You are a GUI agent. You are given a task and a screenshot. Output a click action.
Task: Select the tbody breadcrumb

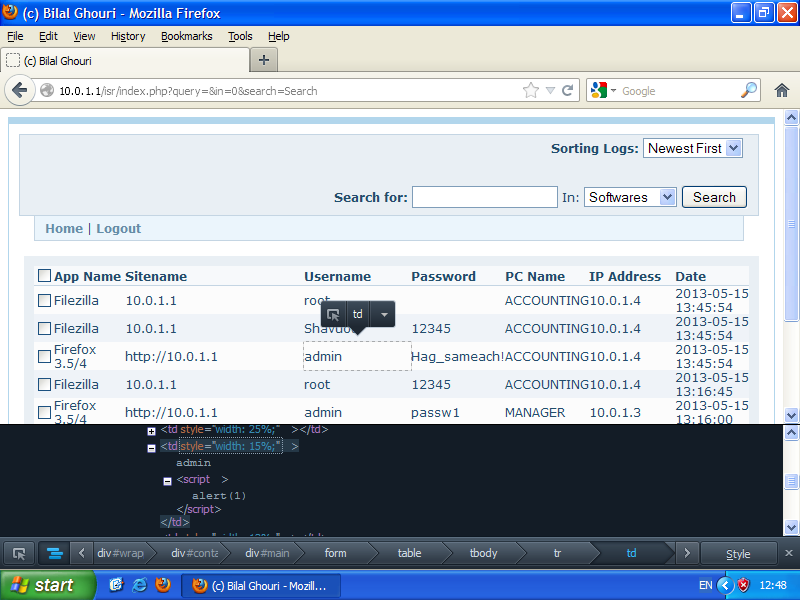pyautogui.click(x=483, y=553)
